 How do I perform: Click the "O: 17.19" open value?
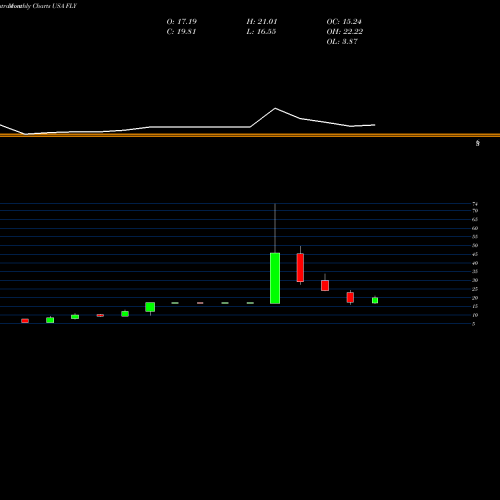[x=182, y=22]
